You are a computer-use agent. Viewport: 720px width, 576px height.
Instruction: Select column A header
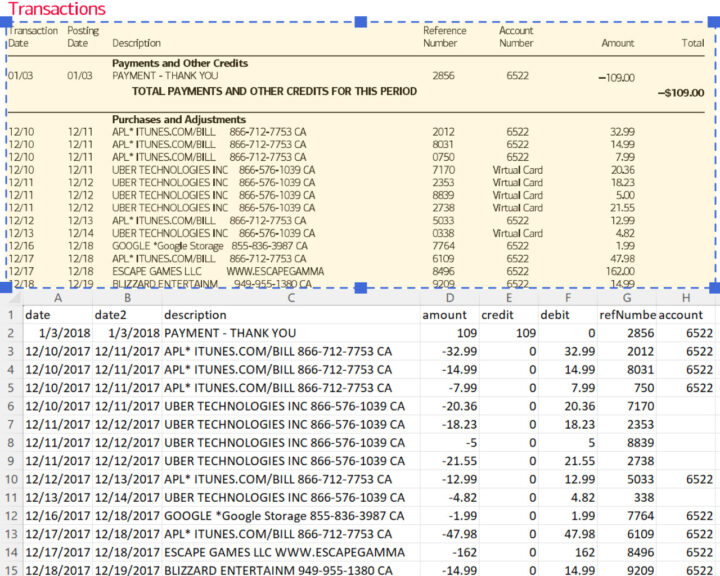click(58, 297)
